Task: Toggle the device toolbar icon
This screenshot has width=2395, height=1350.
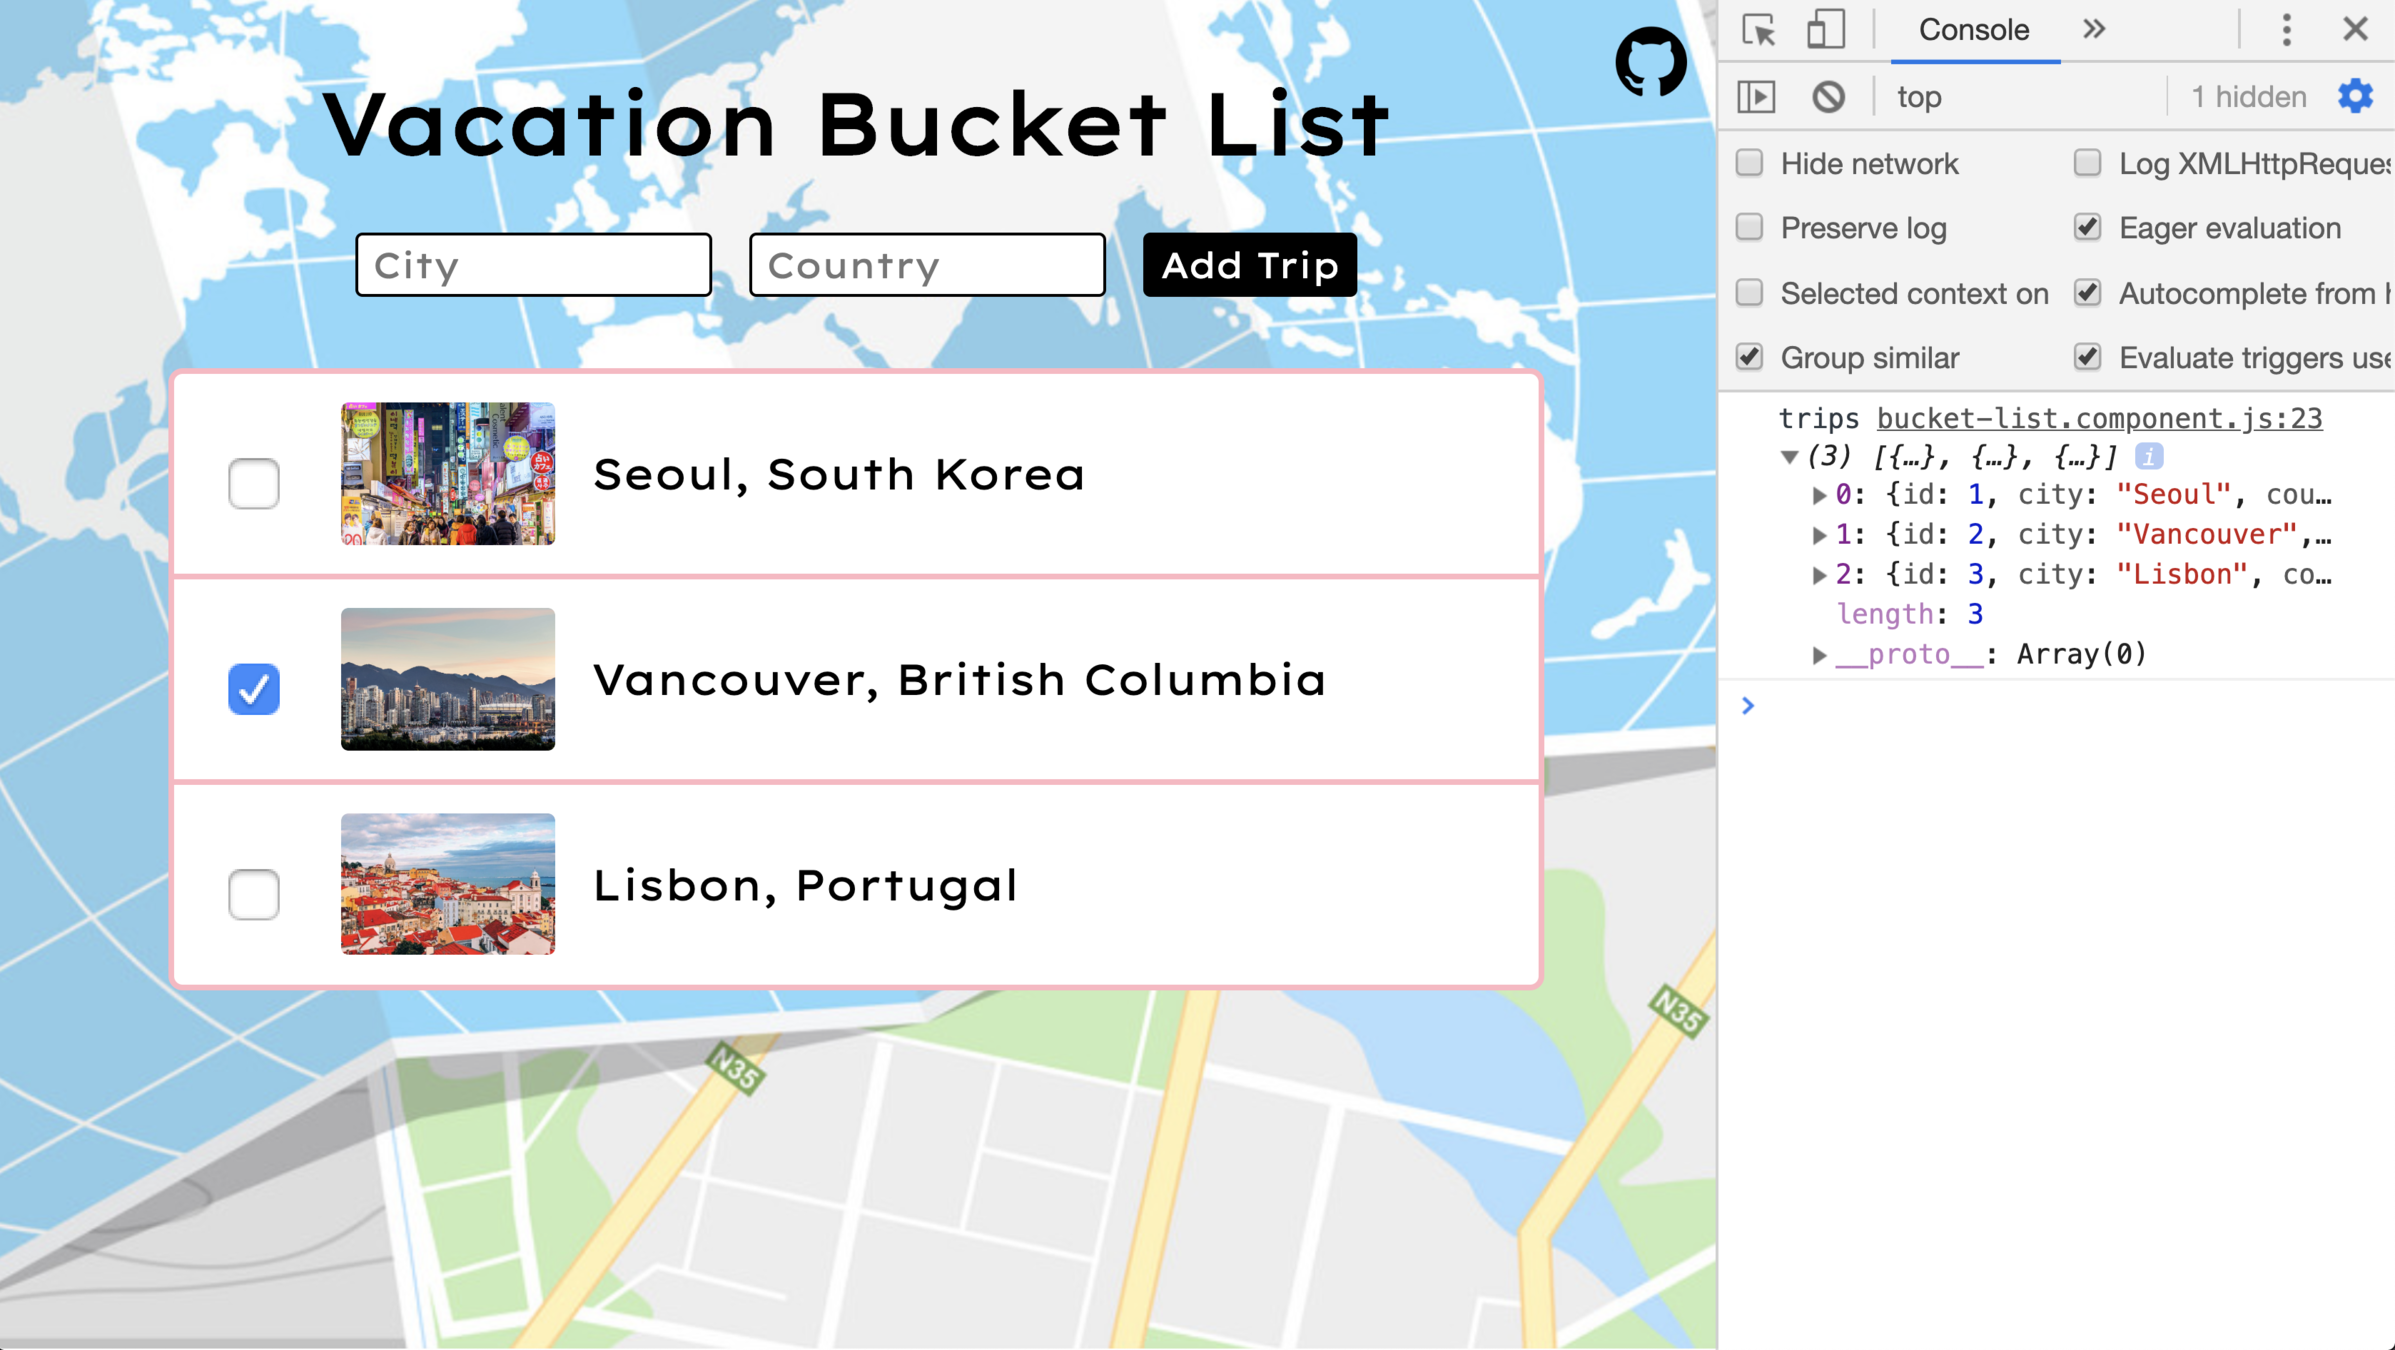Action: point(1825,30)
